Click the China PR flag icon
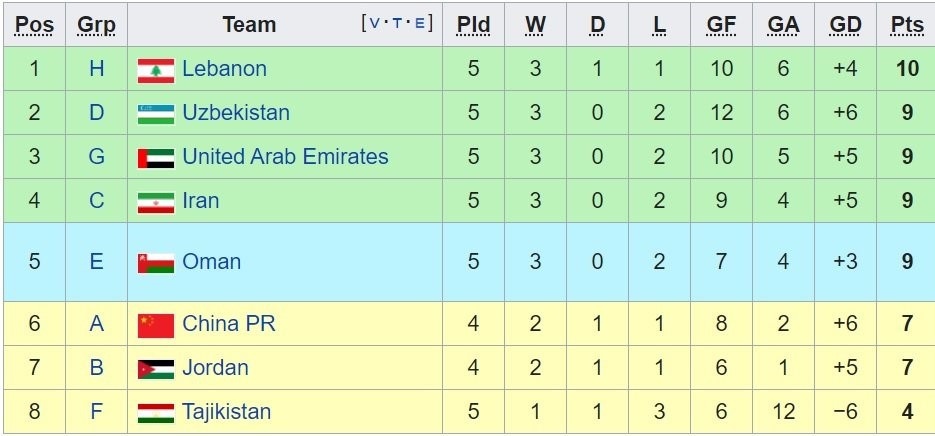Viewport: 935px width, 436px height. pyautogui.click(x=155, y=325)
